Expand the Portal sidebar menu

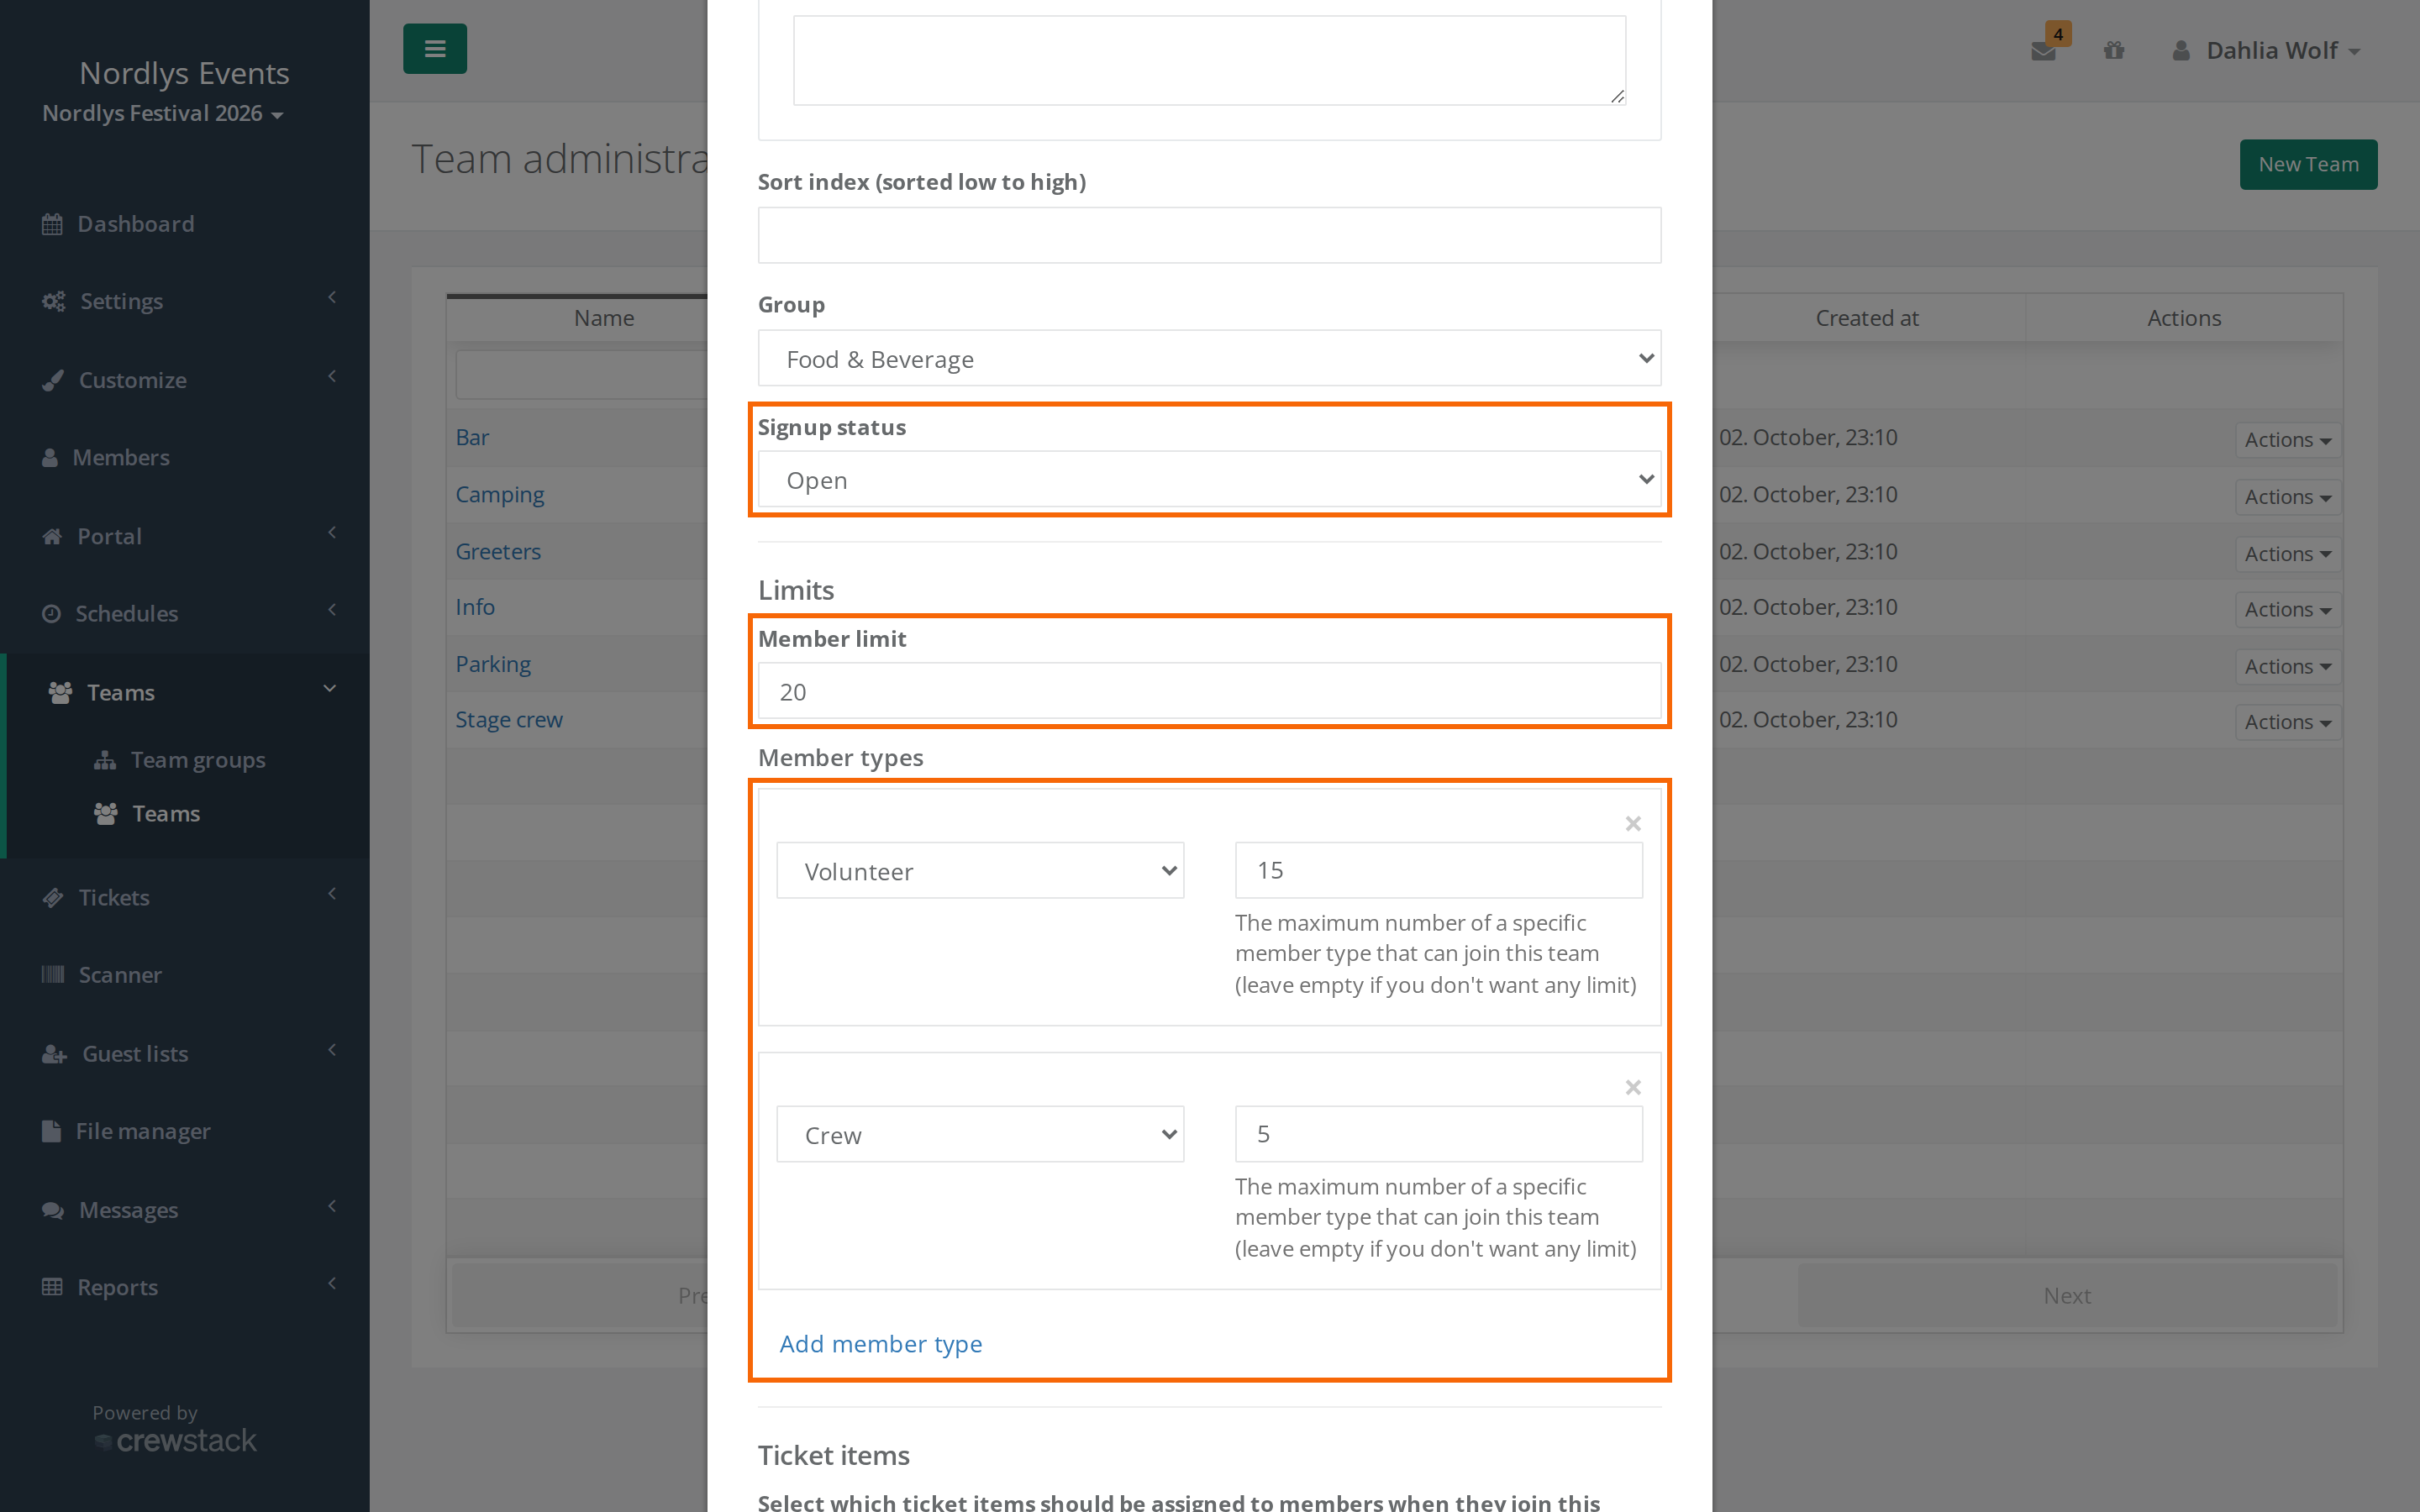(x=185, y=536)
